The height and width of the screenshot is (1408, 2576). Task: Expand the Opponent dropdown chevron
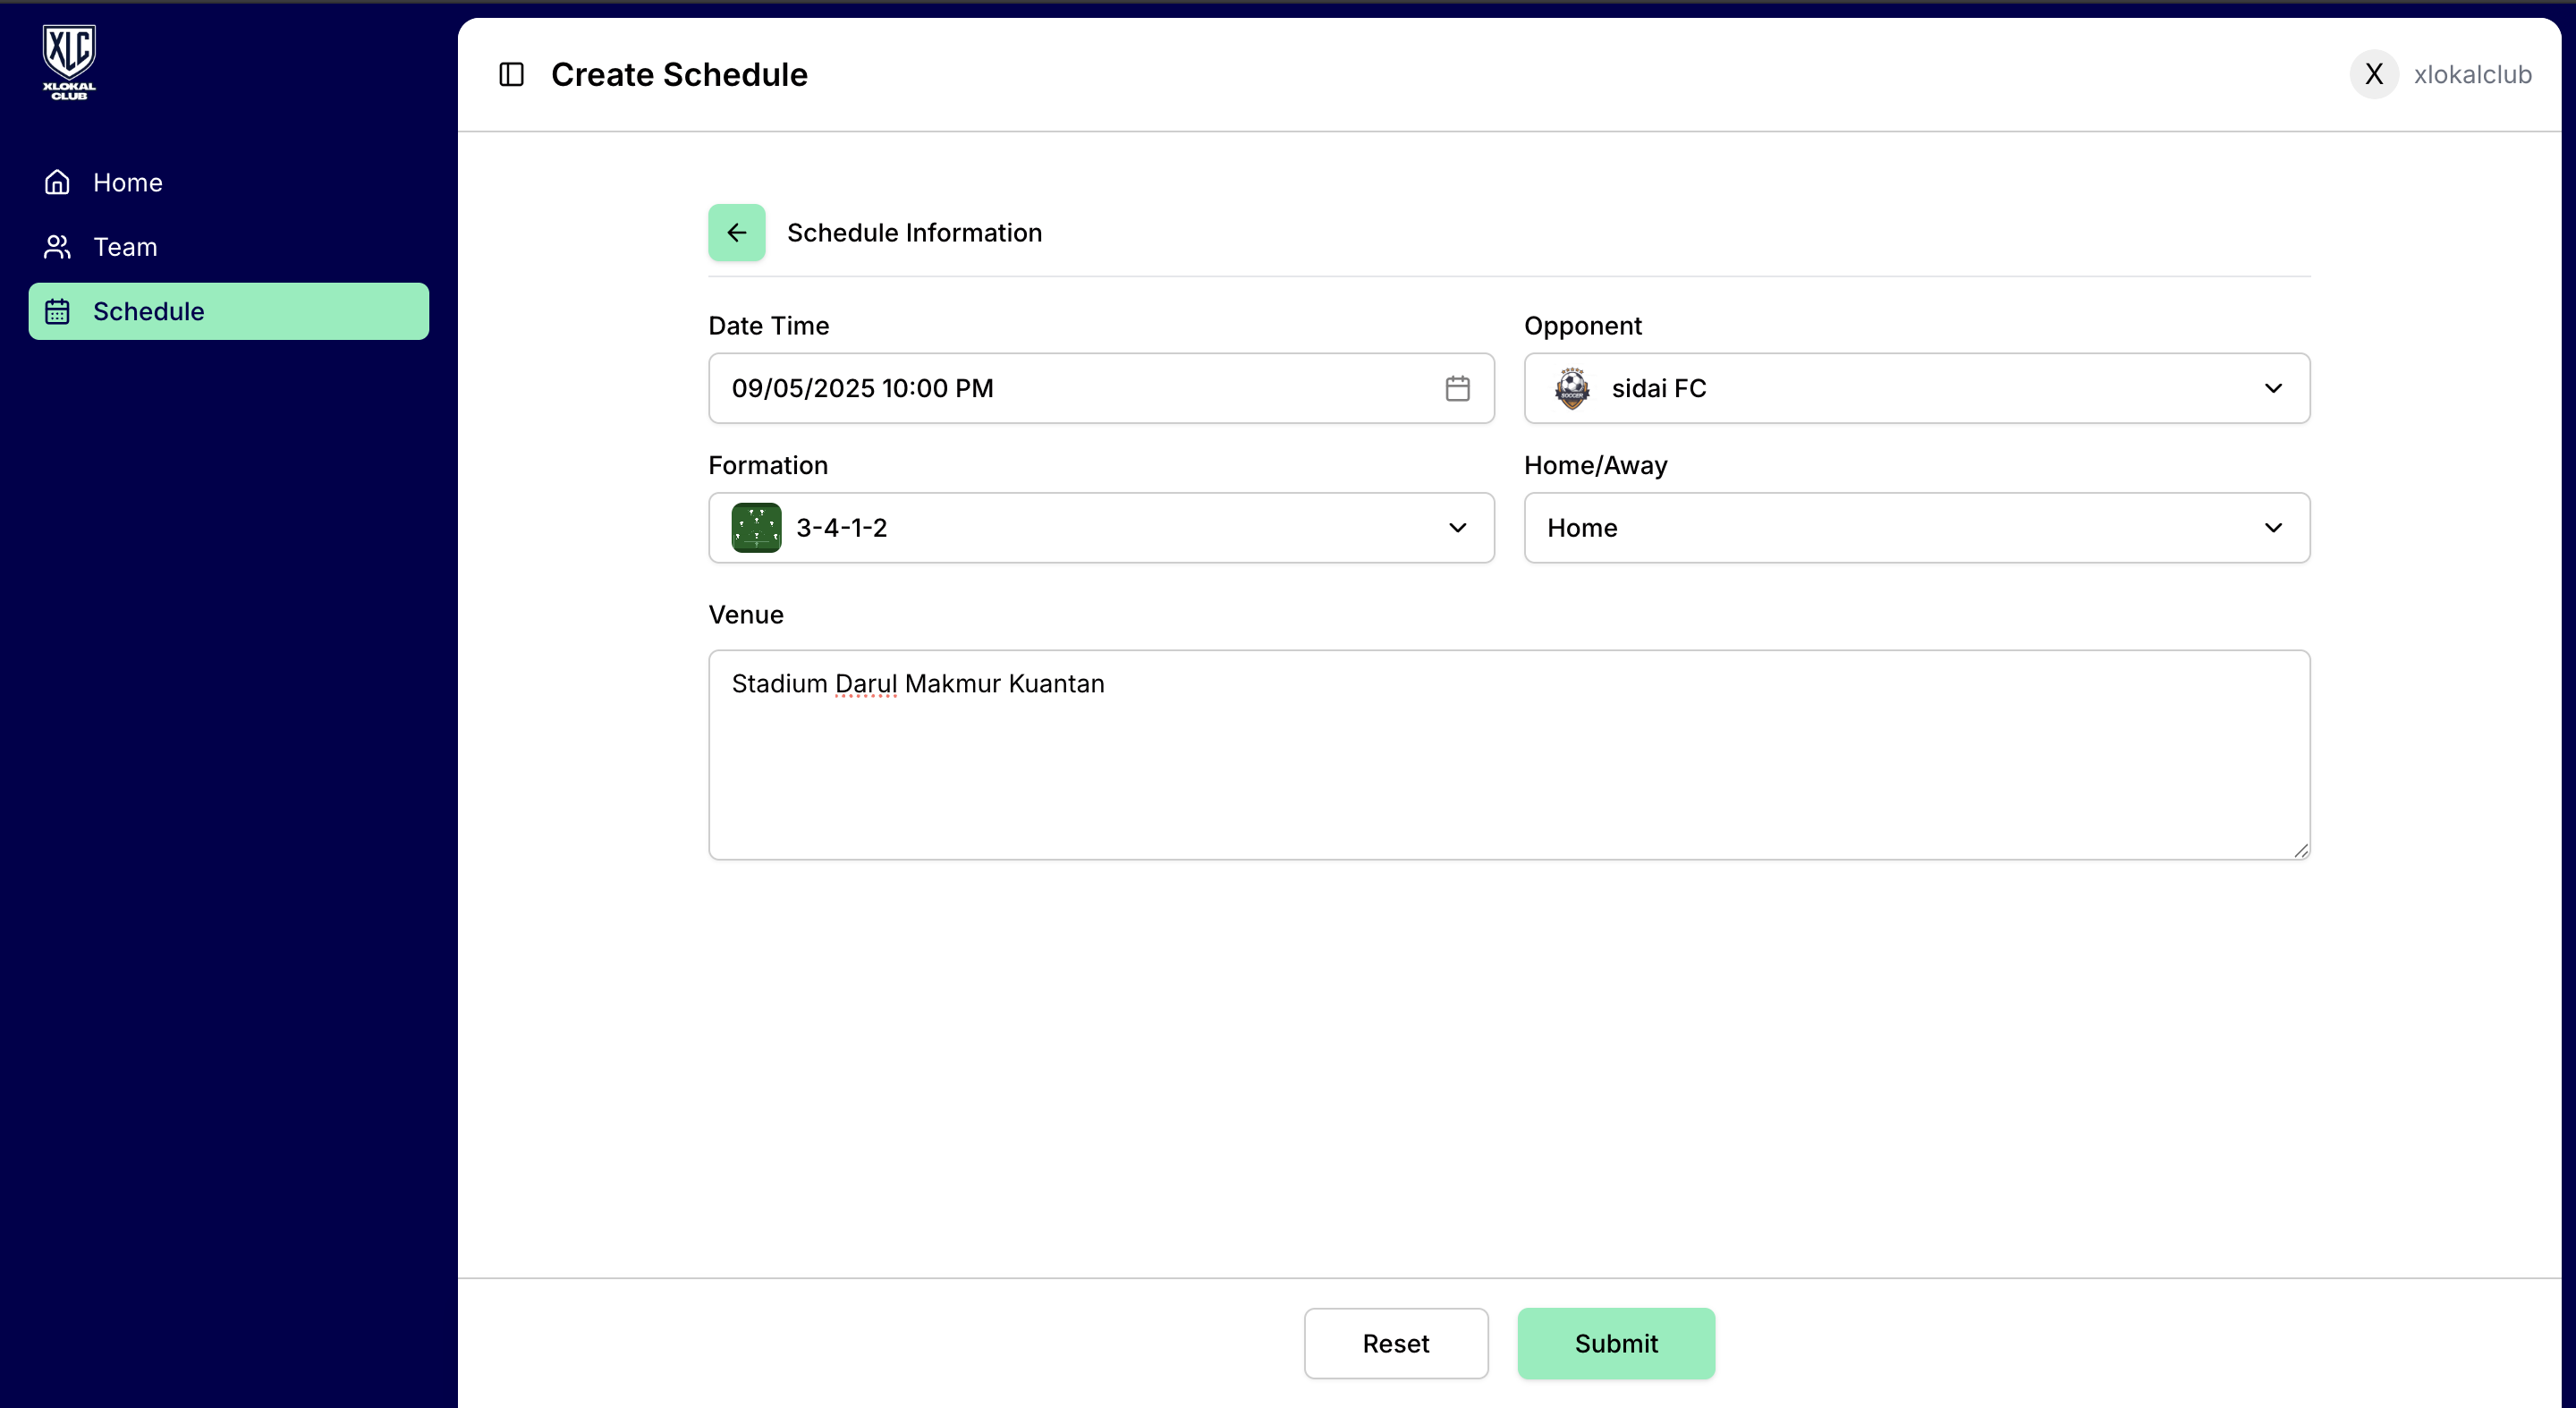(2273, 388)
